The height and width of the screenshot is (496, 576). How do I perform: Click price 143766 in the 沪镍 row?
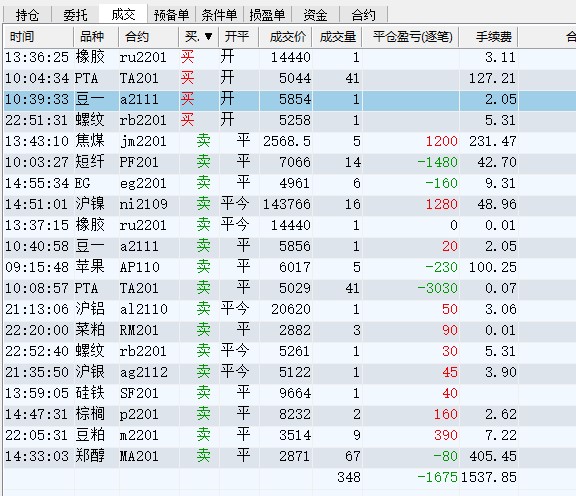point(287,204)
